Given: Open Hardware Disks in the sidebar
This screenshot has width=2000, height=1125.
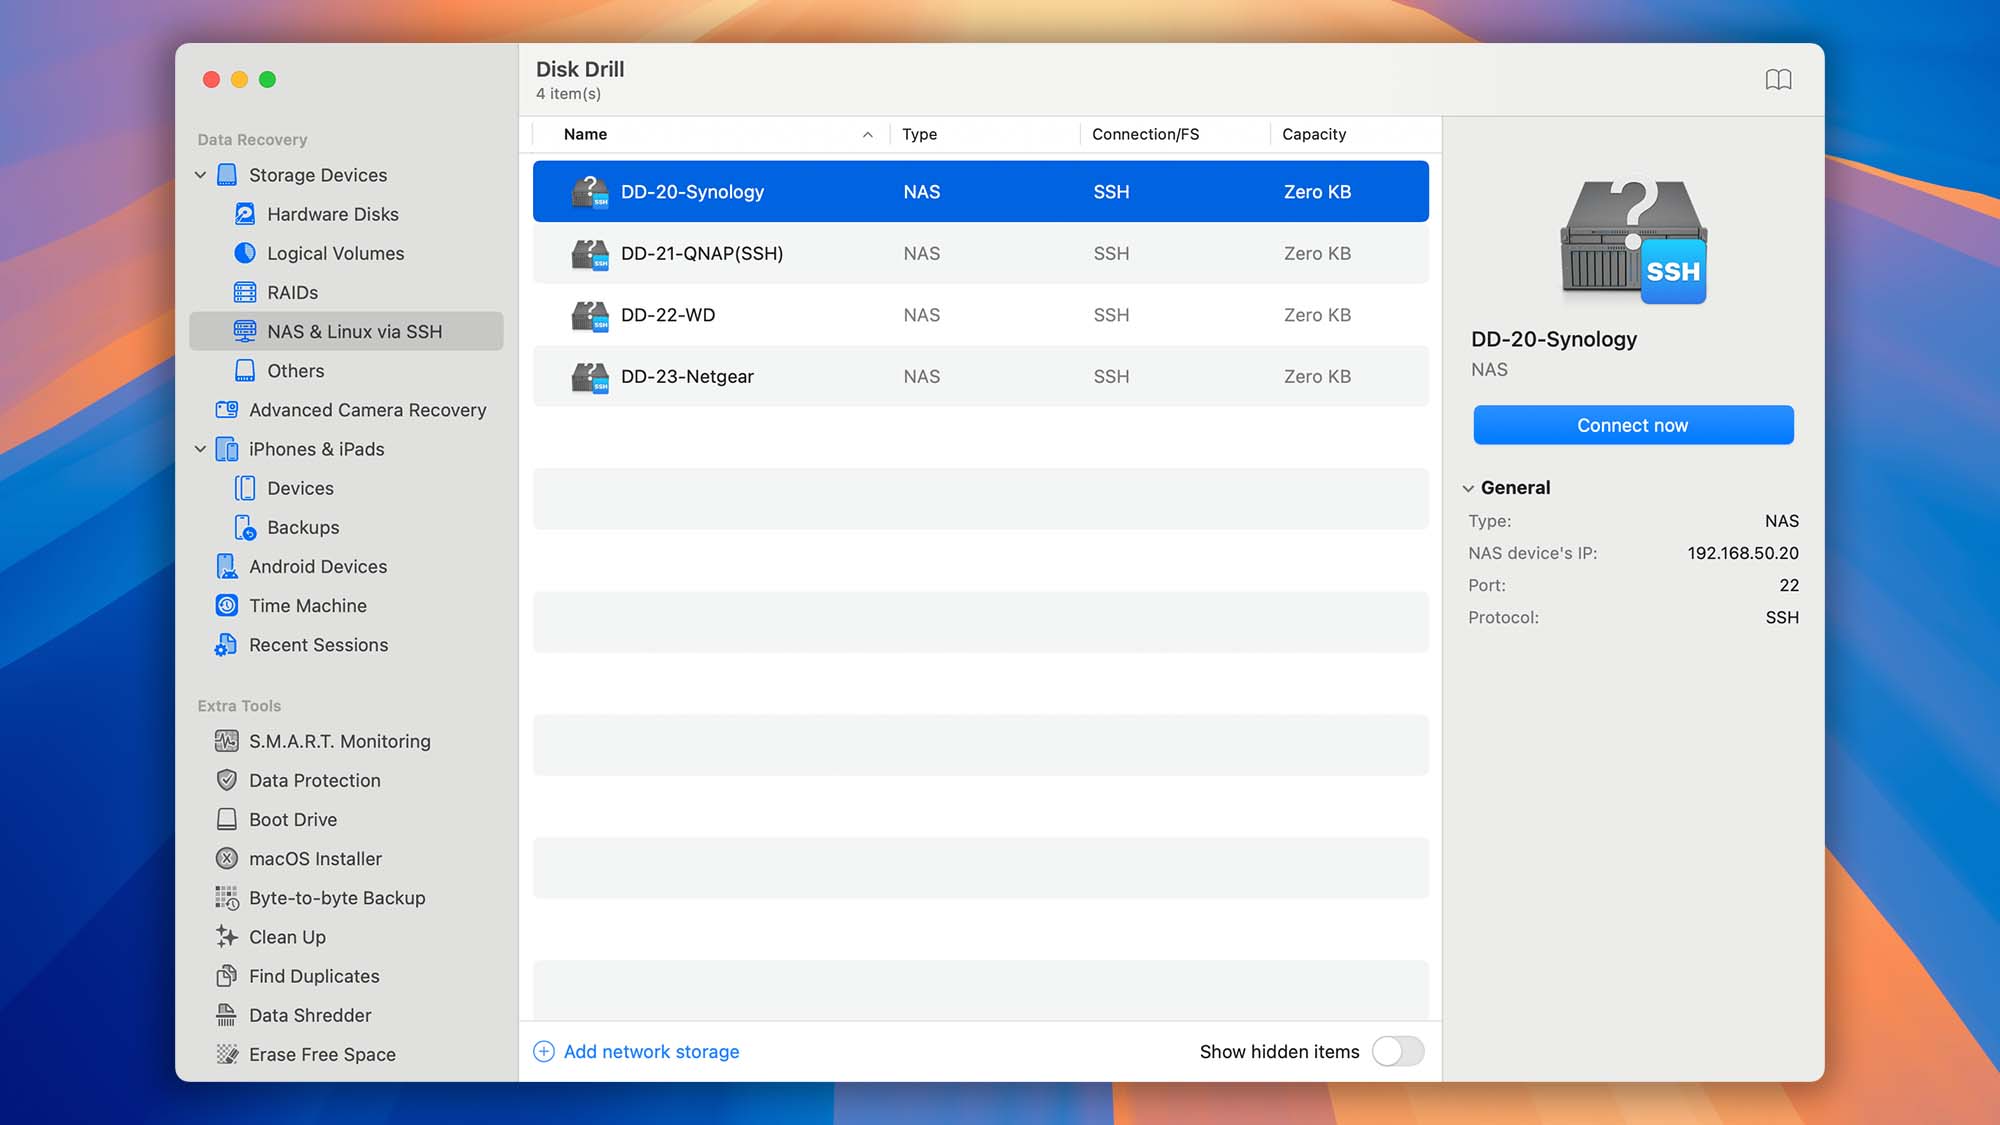Looking at the screenshot, I should point(333,214).
